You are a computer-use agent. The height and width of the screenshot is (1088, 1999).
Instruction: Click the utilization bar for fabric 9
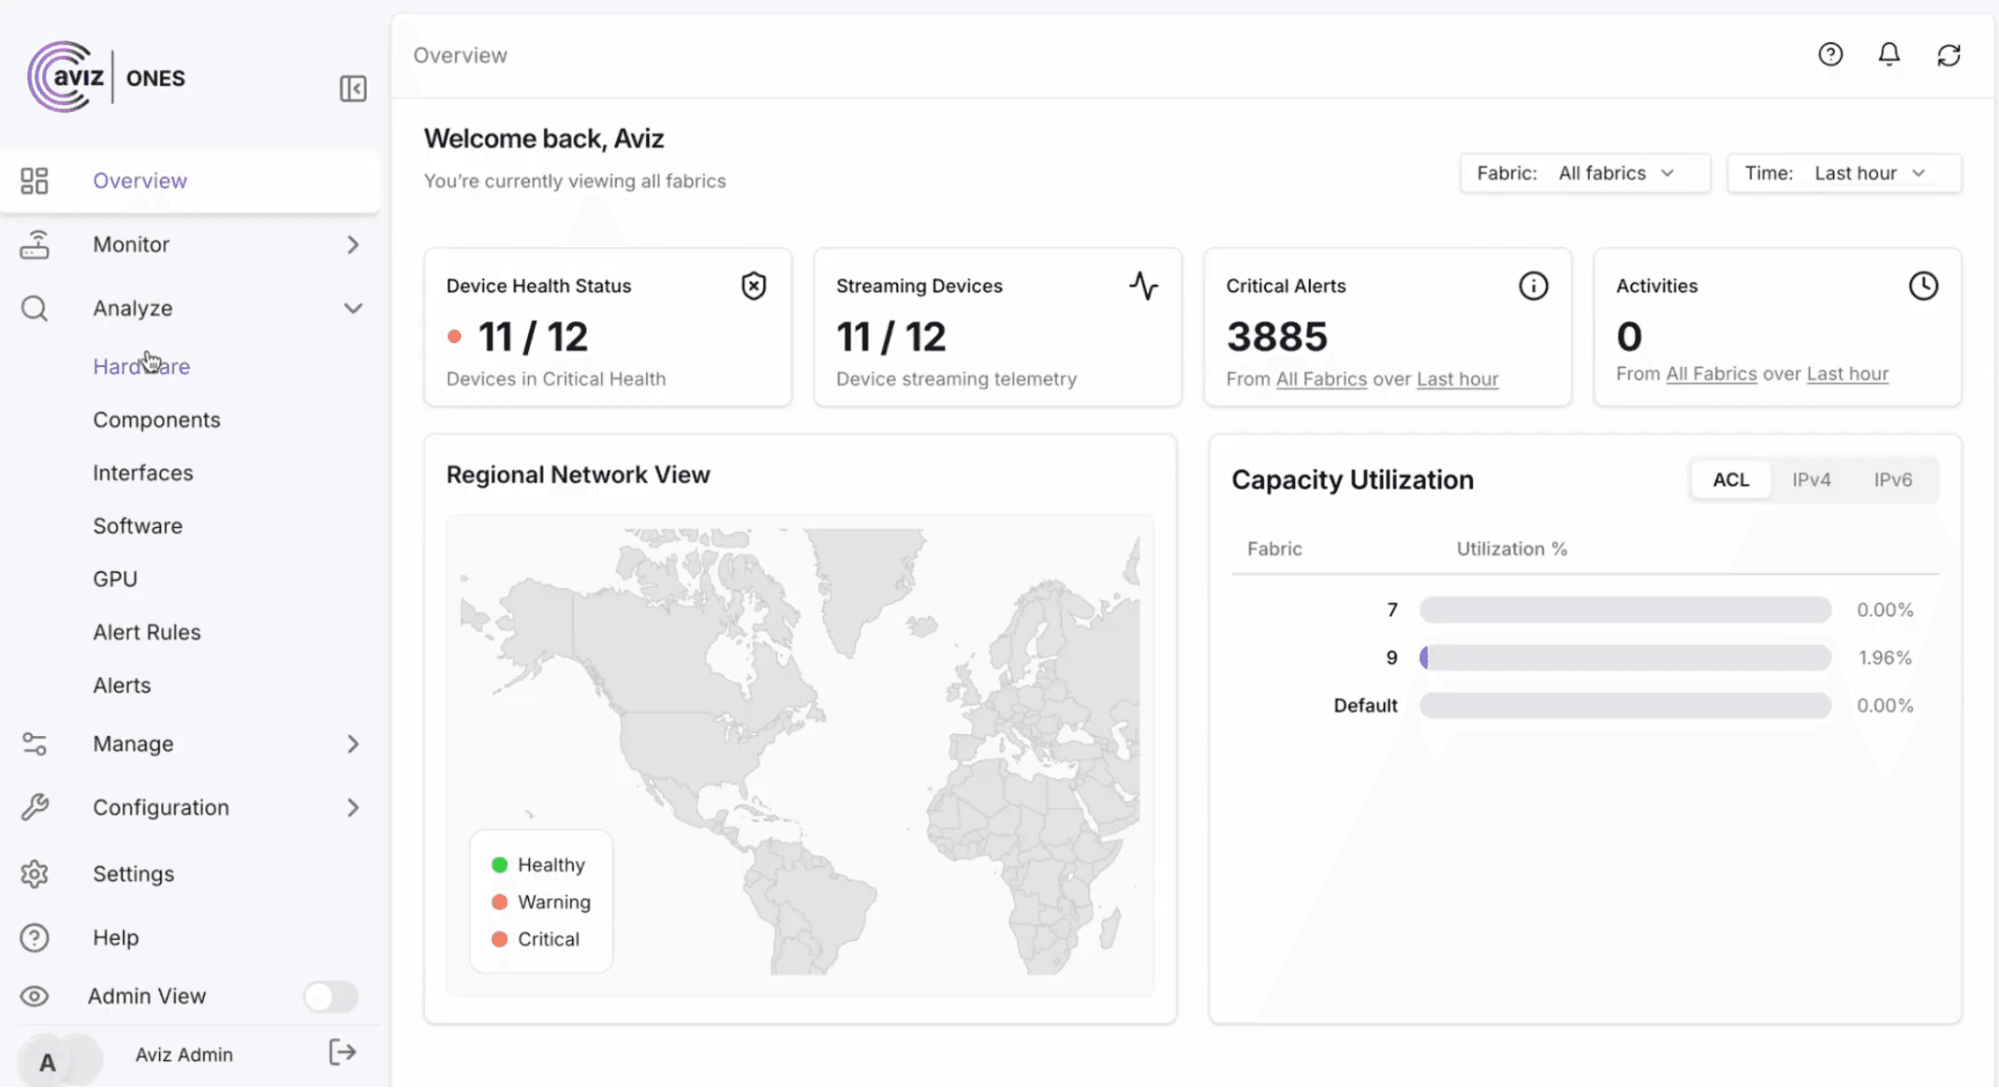coord(1624,657)
